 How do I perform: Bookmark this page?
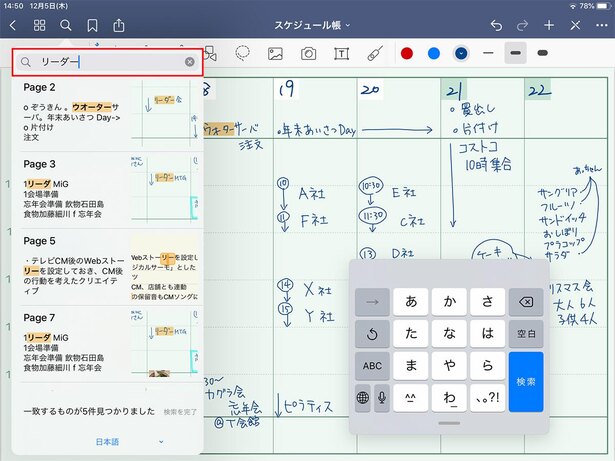click(x=92, y=26)
